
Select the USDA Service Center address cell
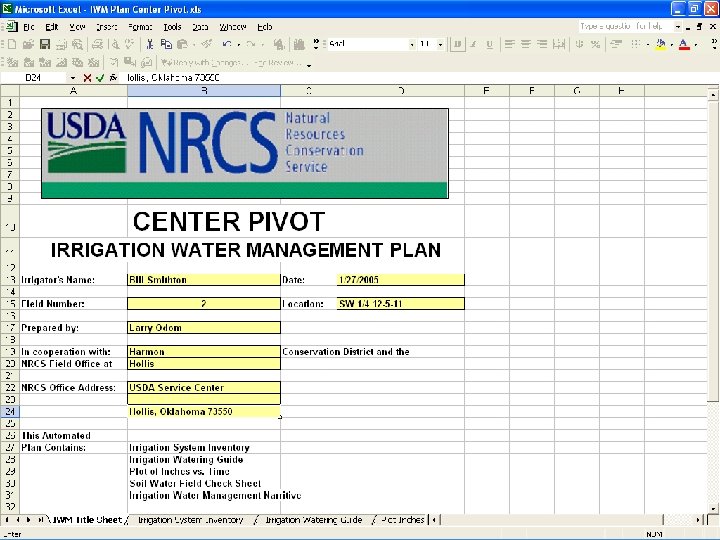click(204, 387)
